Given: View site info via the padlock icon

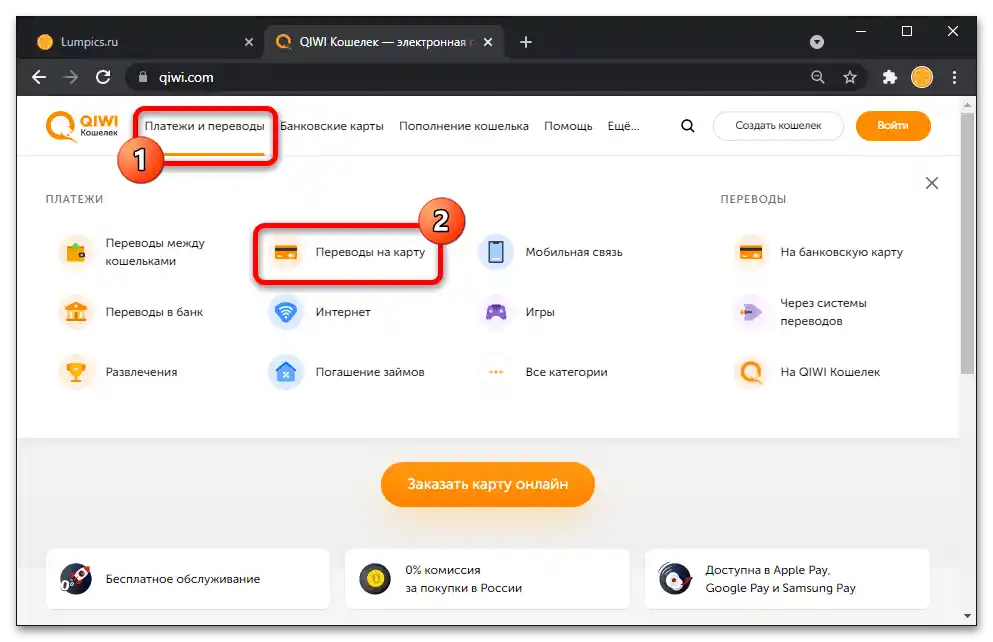Looking at the screenshot, I should (143, 77).
